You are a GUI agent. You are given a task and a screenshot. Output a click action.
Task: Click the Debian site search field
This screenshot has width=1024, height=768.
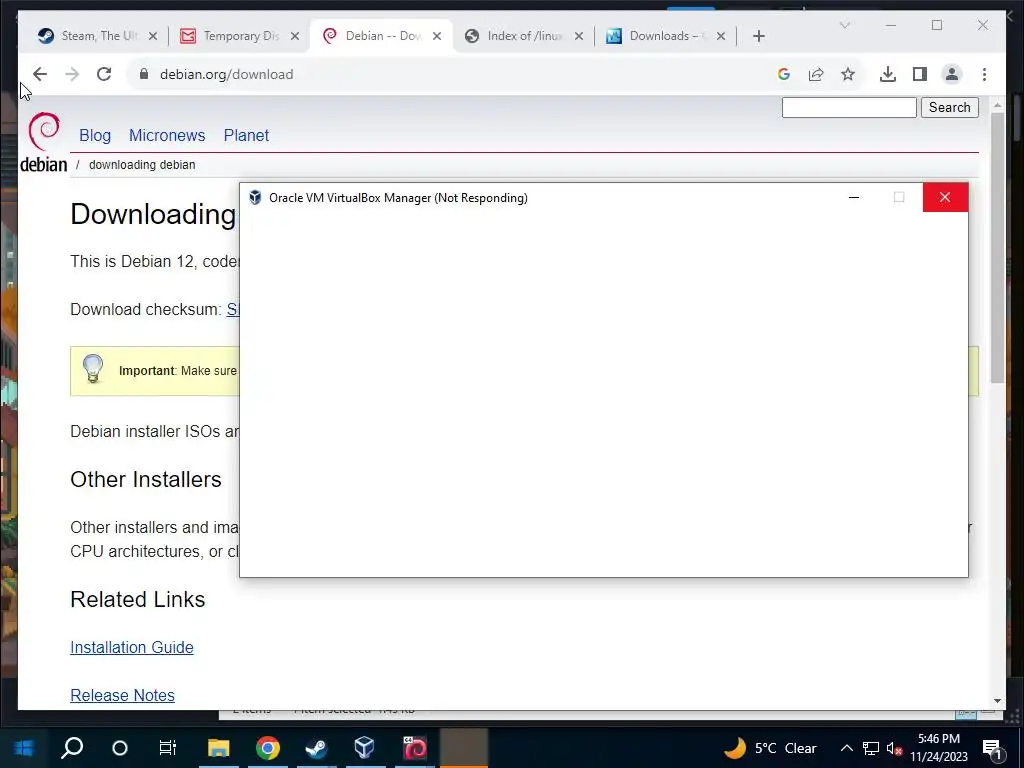(x=849, y=108)
